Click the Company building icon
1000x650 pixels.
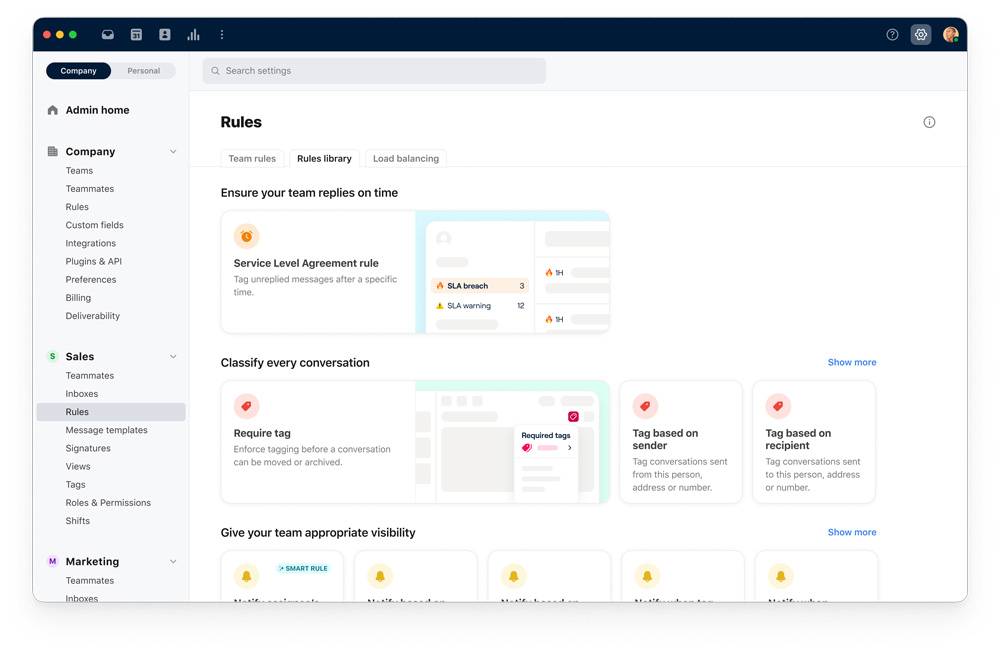pyautogui.click(x=53, y=151)
